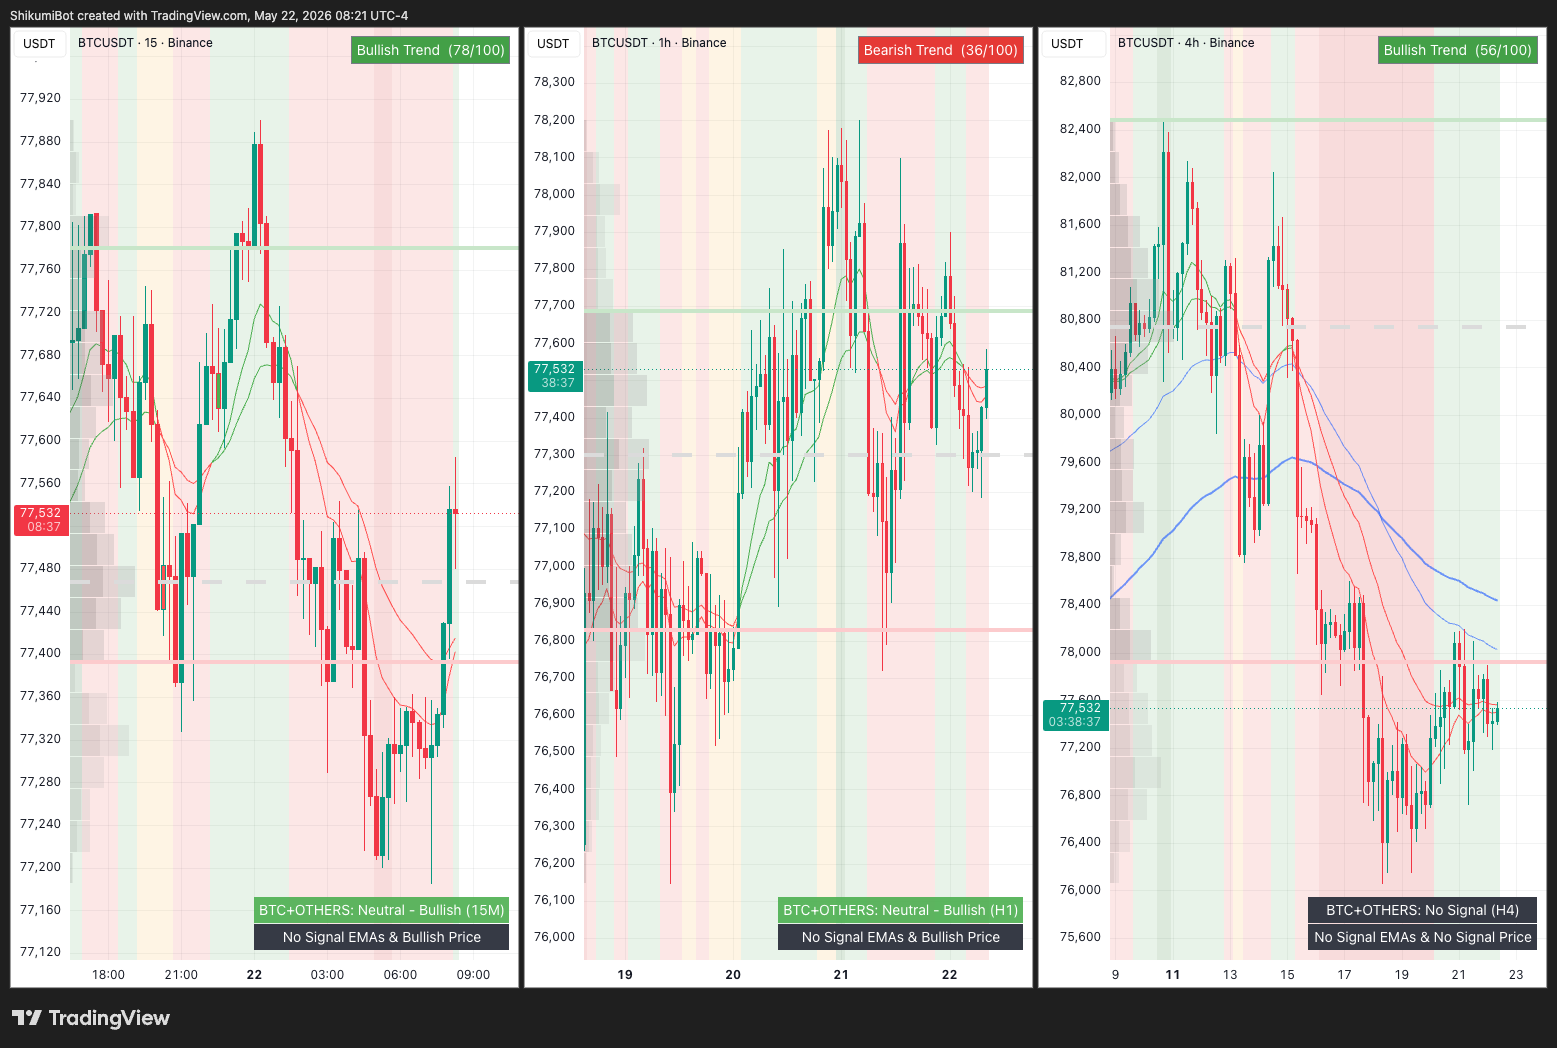Click the 'Bullish Trend (78/100)' label
The image size is (1557, 1048).
coord(431,50)
